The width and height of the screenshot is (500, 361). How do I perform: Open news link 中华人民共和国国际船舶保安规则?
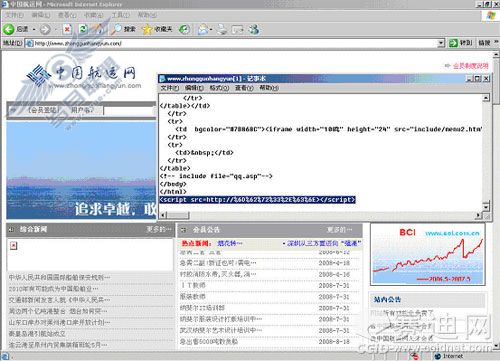(x=59, y=277)
